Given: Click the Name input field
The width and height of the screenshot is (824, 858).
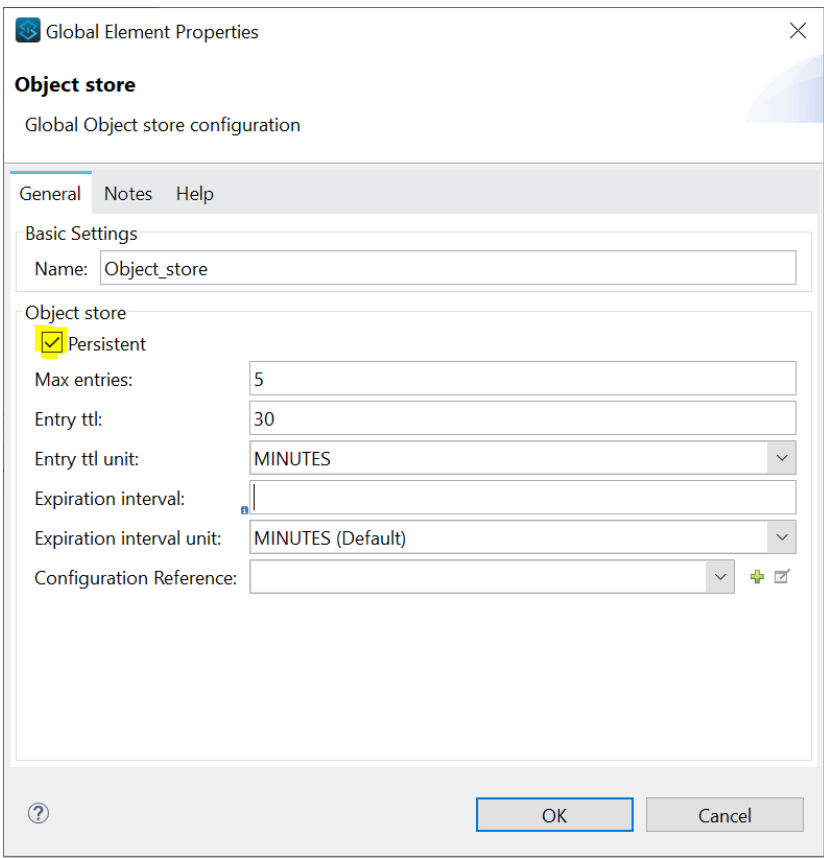Looking at the screenshot, I should click(448, 268).
